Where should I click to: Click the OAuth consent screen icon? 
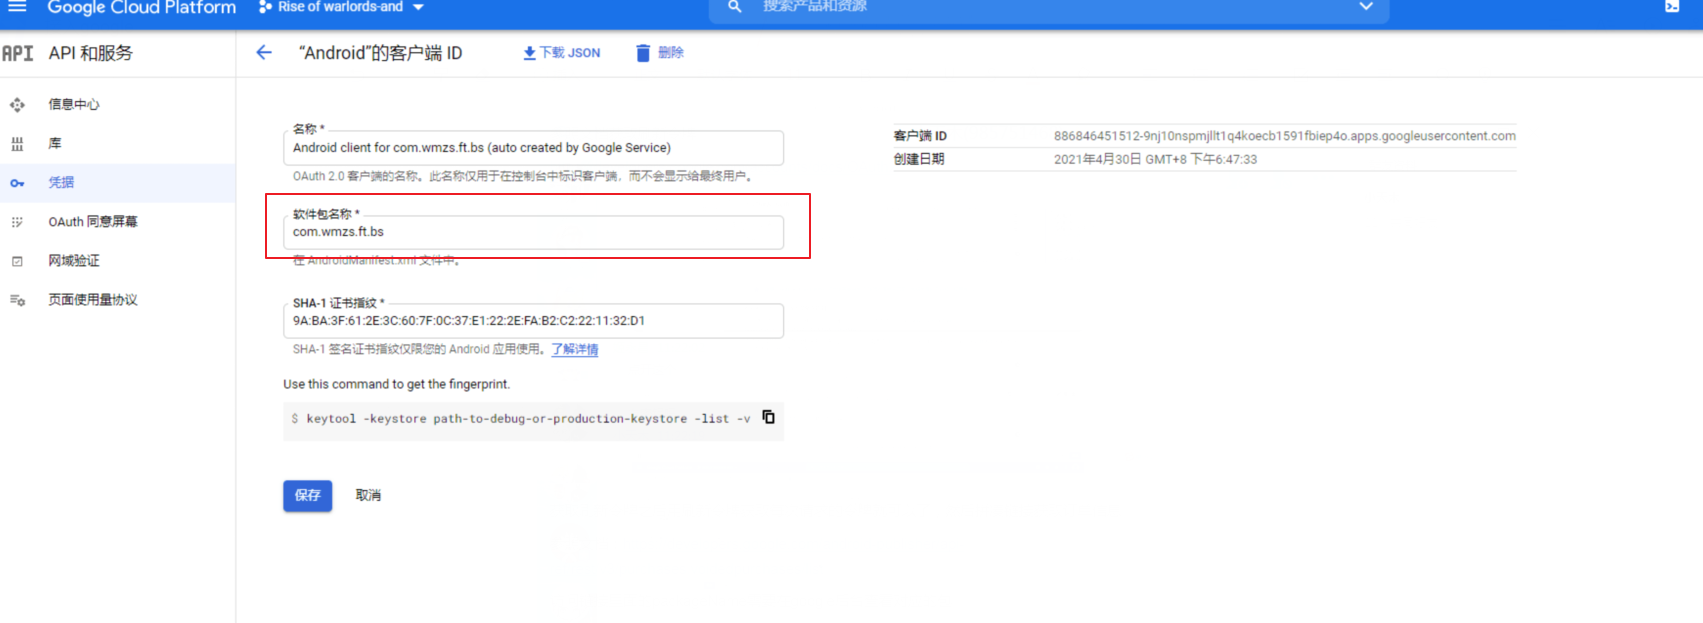17,222
